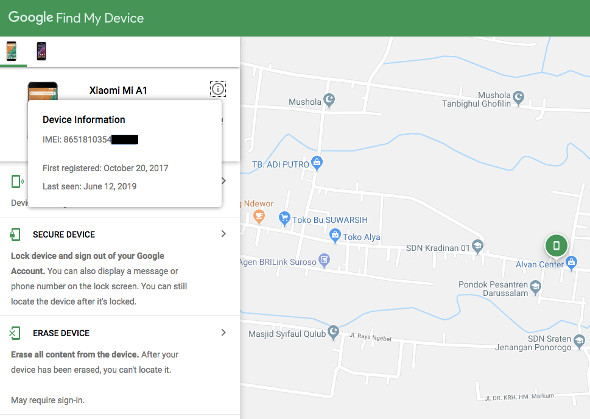Switch to the second device tab thumbnail

point(41,51)
